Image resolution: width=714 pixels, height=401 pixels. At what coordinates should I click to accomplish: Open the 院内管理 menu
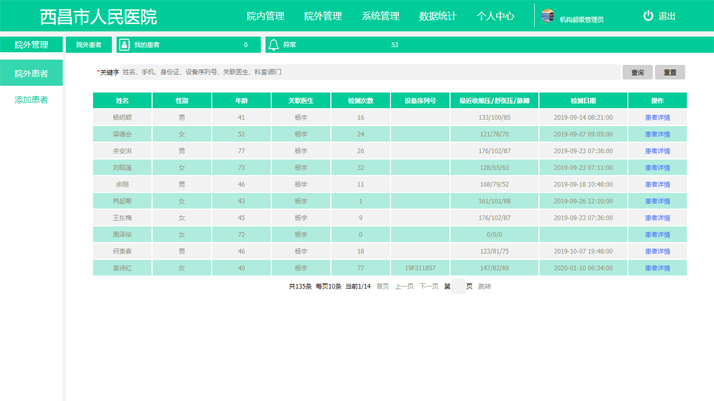[x=265, y=16]
